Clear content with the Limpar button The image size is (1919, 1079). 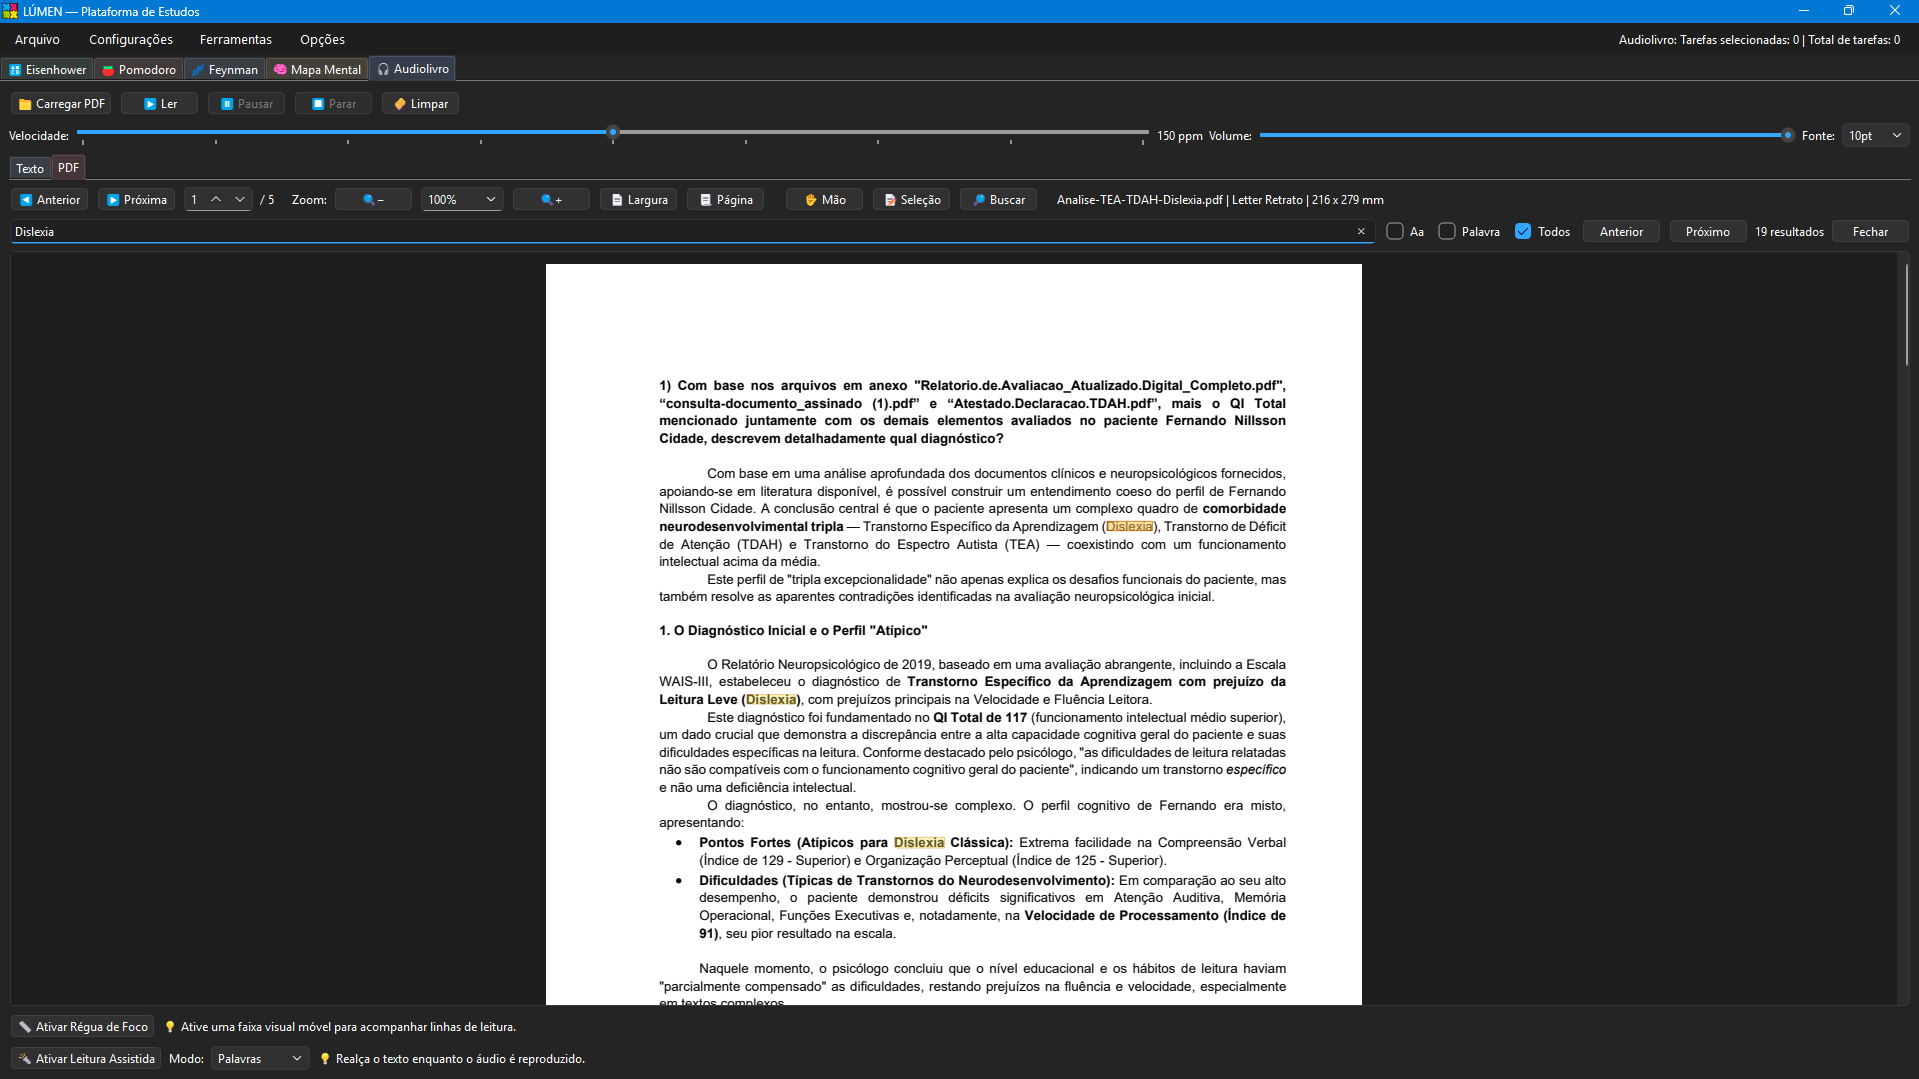point(420,104)
